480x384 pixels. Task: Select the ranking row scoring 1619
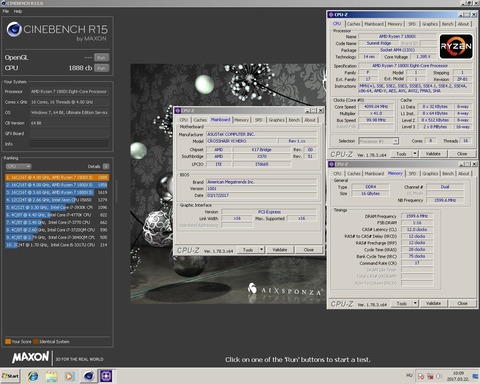[57, 192]
